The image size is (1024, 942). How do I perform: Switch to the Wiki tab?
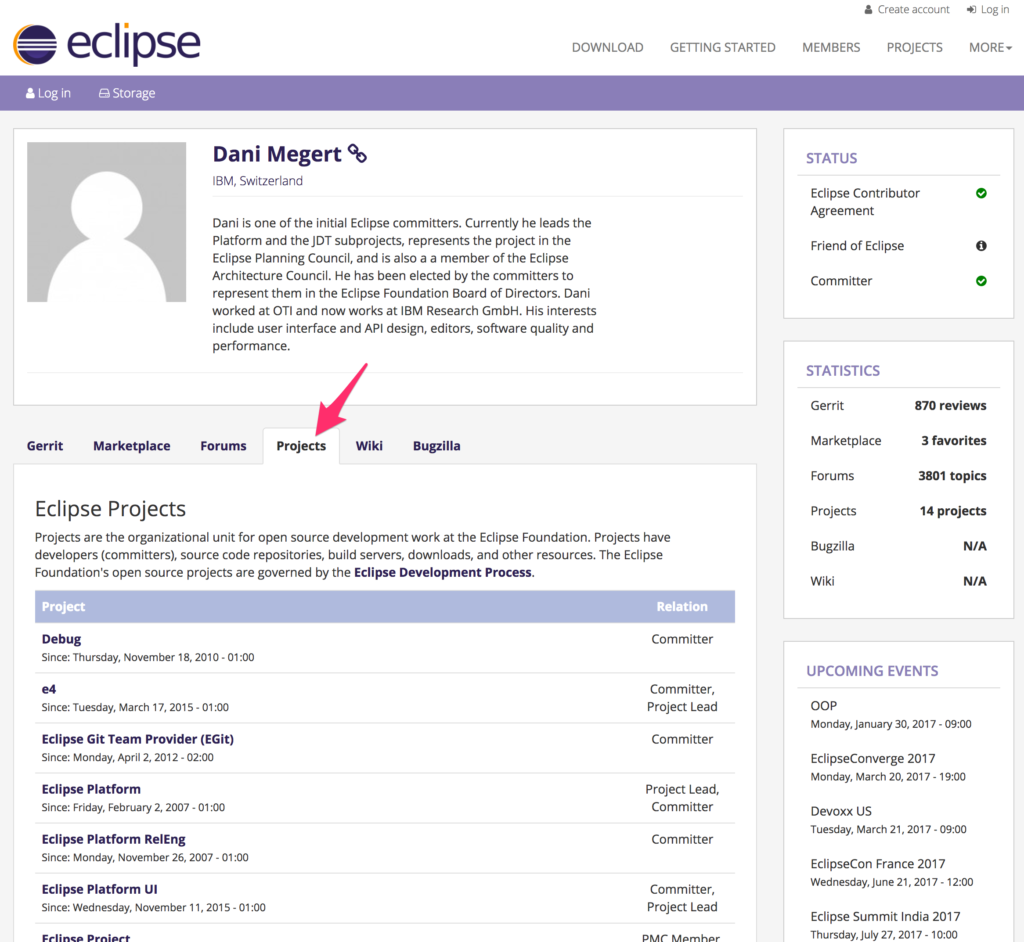point(369,446)
